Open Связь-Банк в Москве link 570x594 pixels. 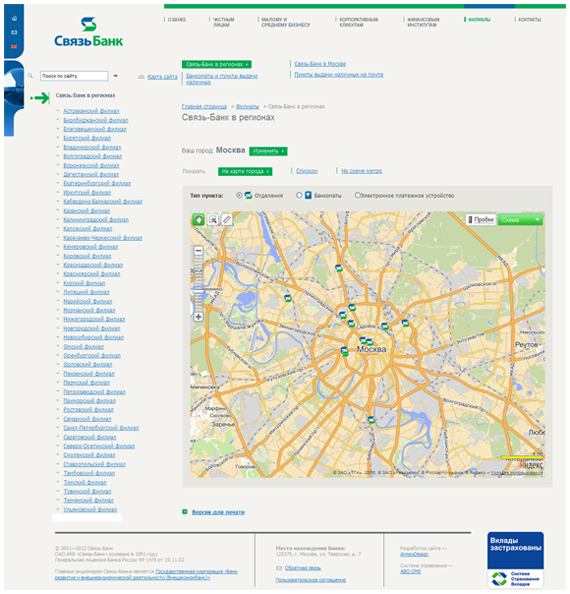pos(320,64)
